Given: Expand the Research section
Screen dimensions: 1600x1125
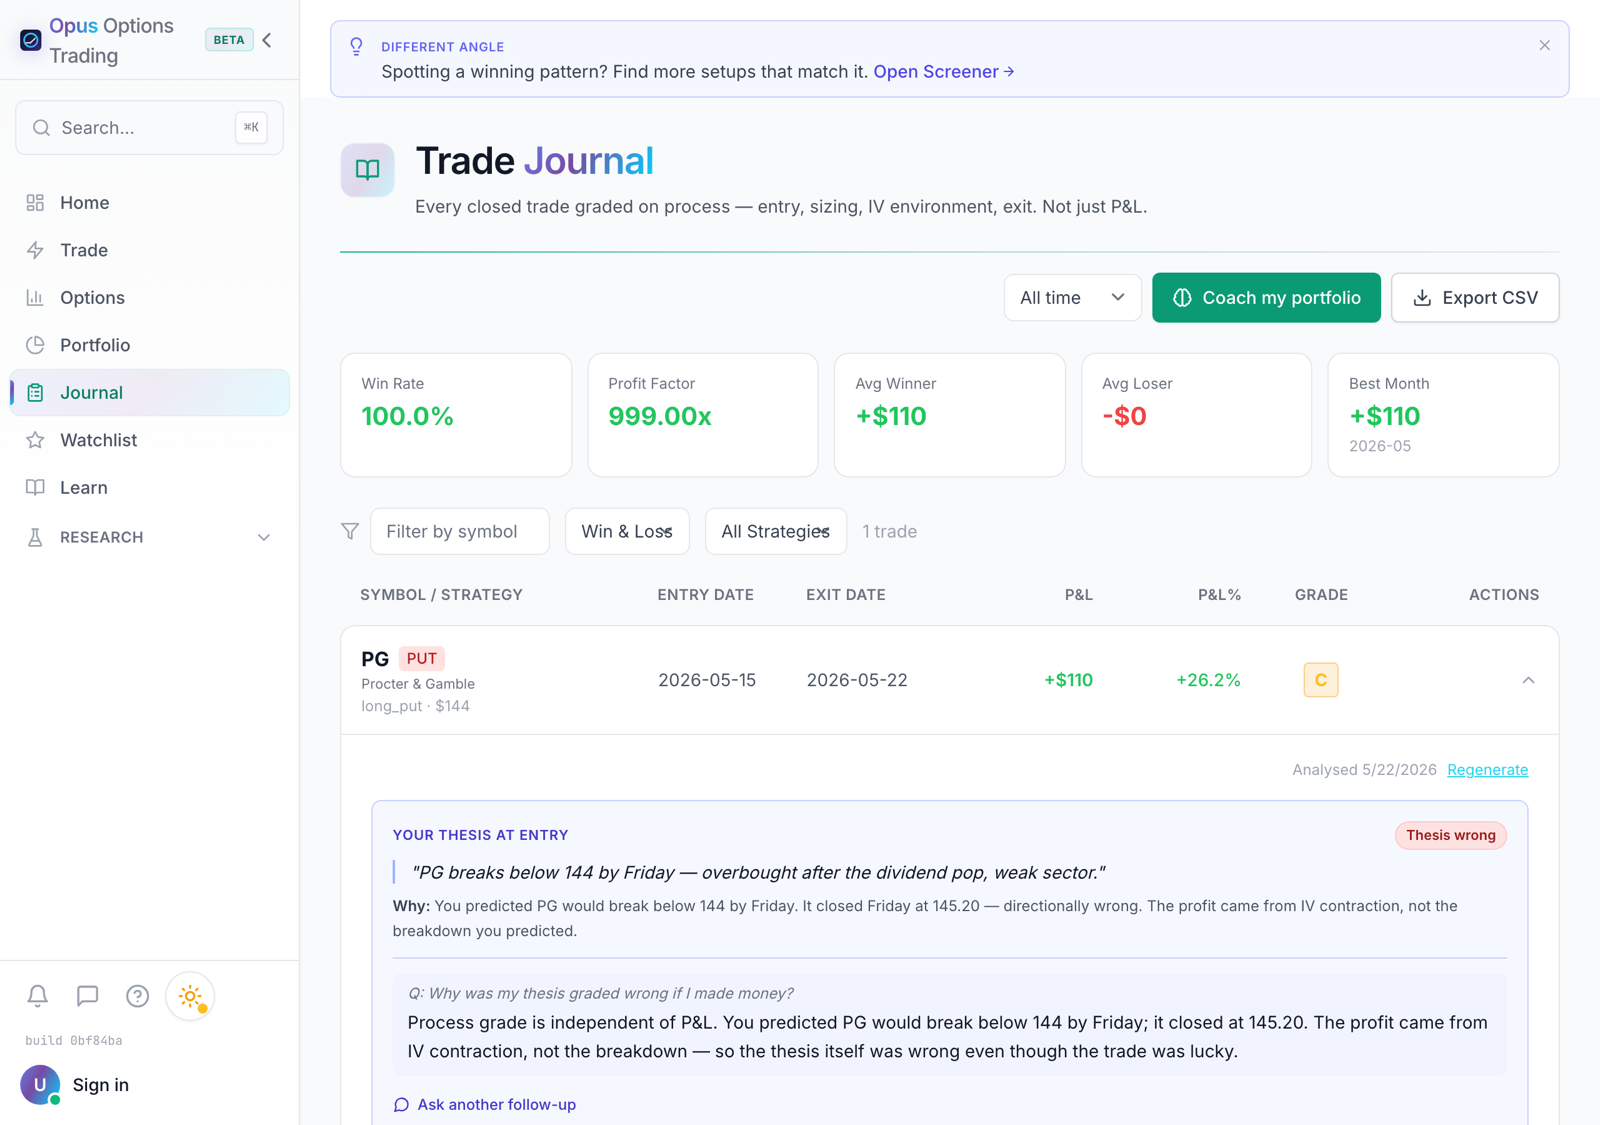Looking at the screenshot, I should [150, 537].
